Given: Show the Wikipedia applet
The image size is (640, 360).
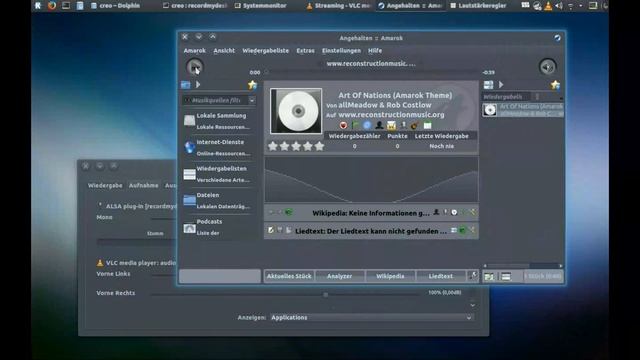Looking at the screenshot, I should pos(390,276).
